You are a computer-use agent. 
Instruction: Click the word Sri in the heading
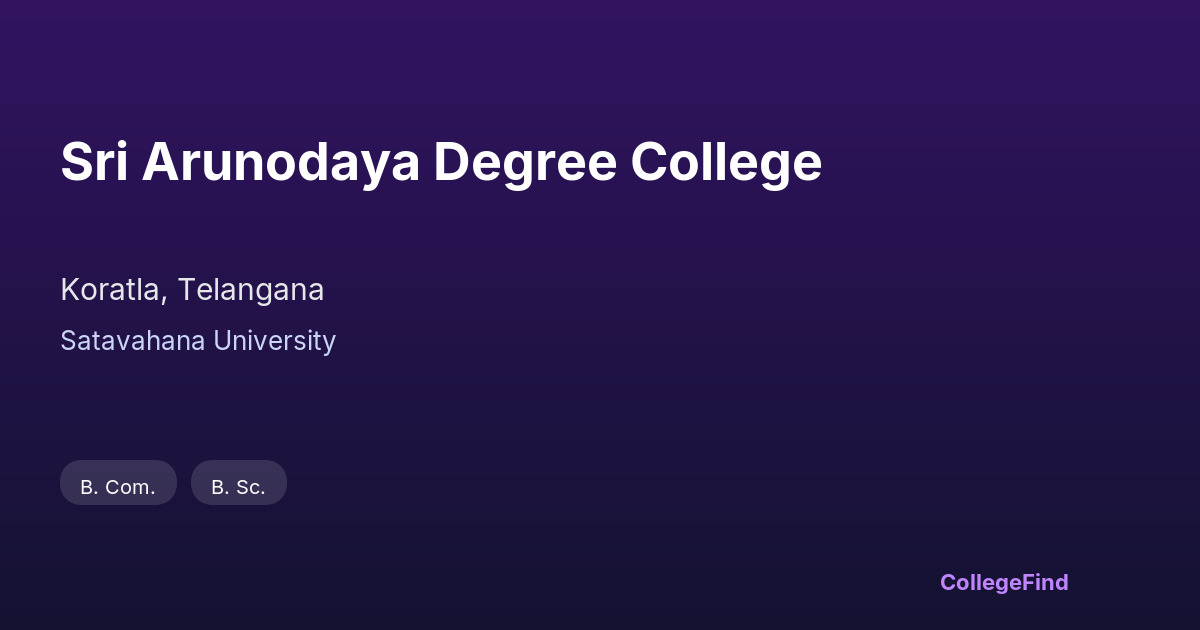click(94, 162)
